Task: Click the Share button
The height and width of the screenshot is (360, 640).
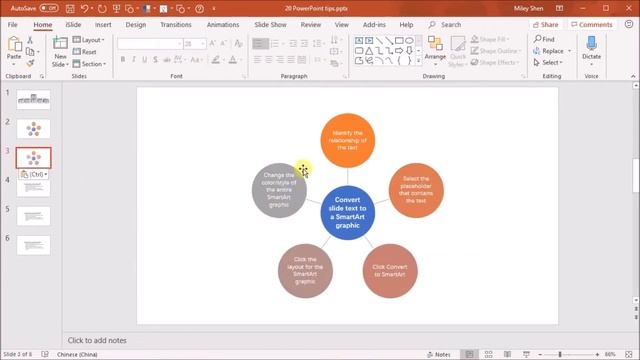Action: [546, 25]
